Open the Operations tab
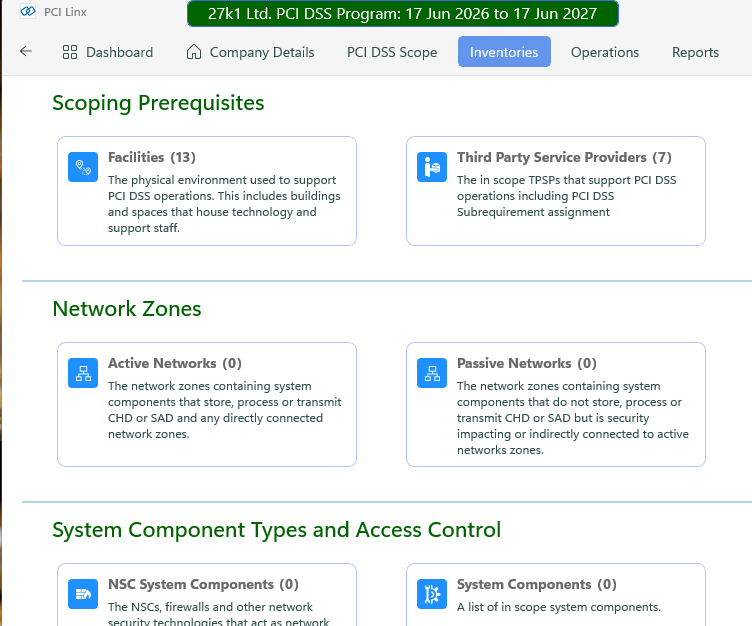This screenshot has width=752, height=626. 605,52
